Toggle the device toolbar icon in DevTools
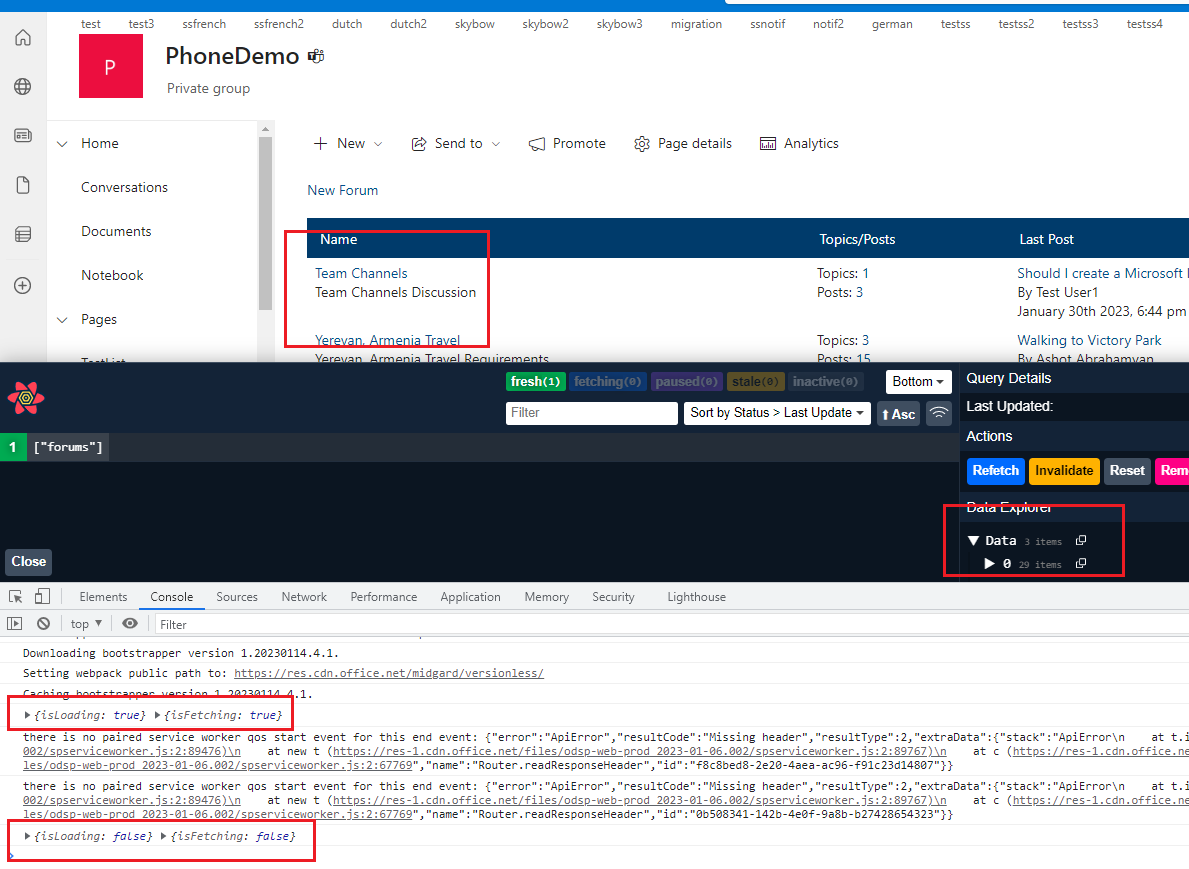The width and height of the screenshot is (1189, 869). 42,597
